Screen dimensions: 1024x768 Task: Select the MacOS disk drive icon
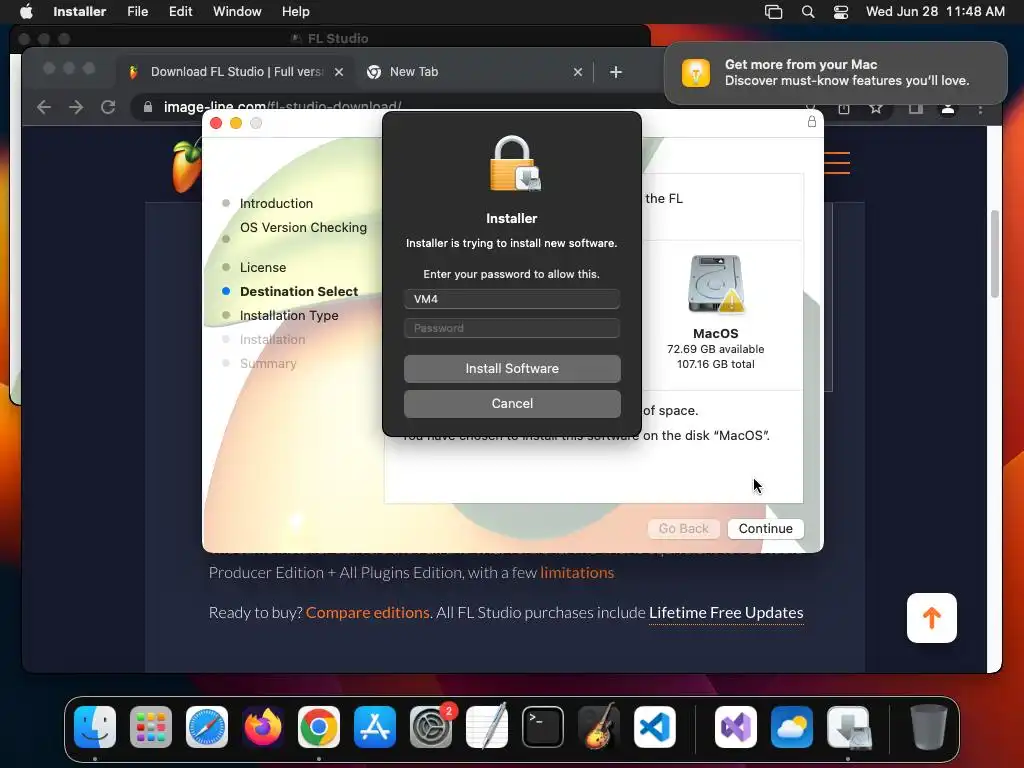coord(716,284)
